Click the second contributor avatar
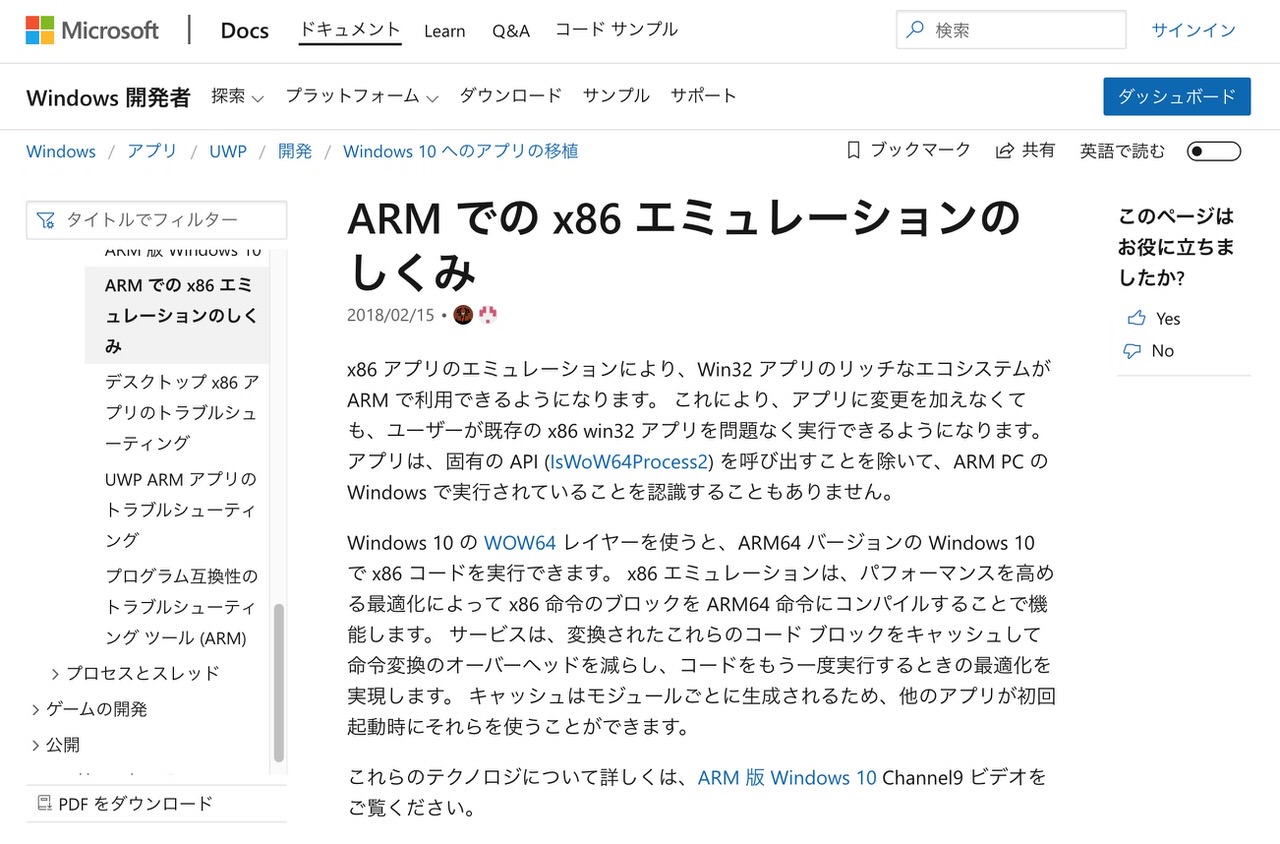The width and height of the screenshot is (1280, 844). click(x=488, y=315)
